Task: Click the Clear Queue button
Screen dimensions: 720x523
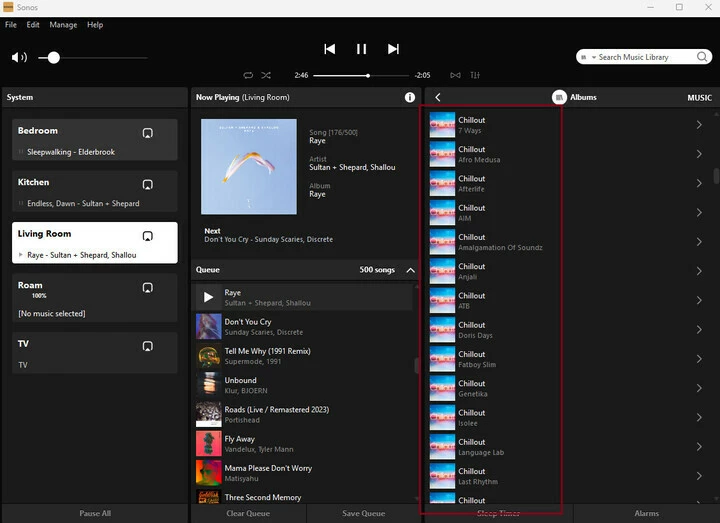Action: (249, 514)
